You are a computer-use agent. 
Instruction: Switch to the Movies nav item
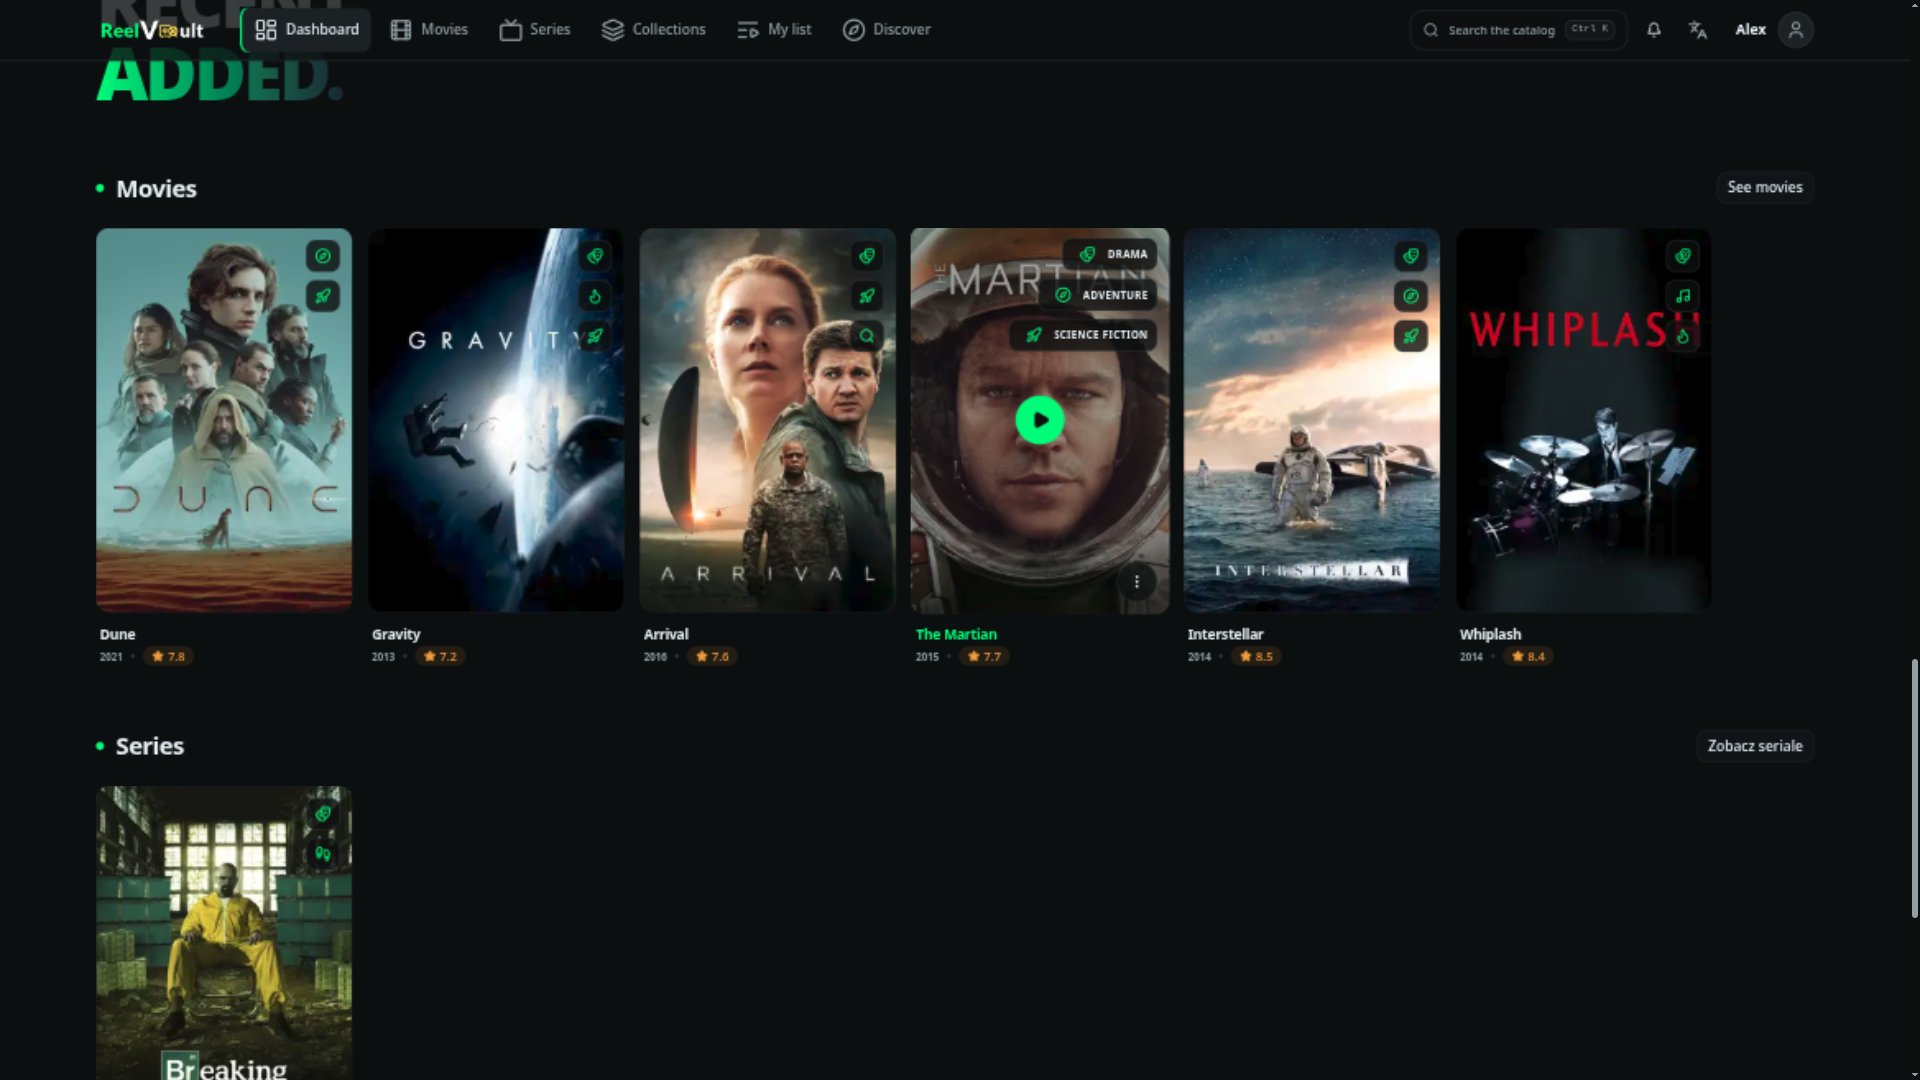coord(429,30)
